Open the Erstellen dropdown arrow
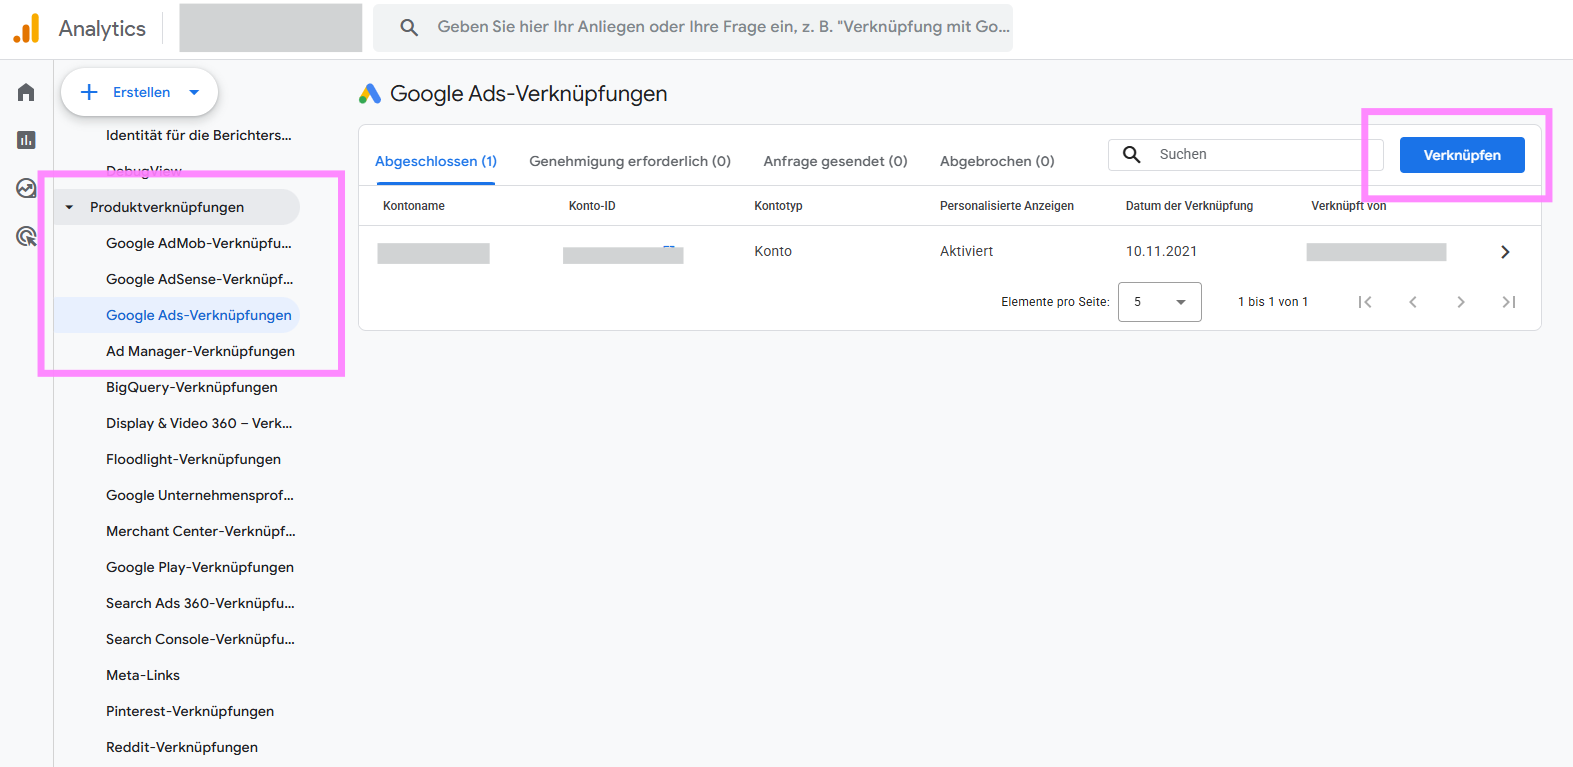Image resolution: width=1573 pixels, height=767 pixels. point(194,92)
